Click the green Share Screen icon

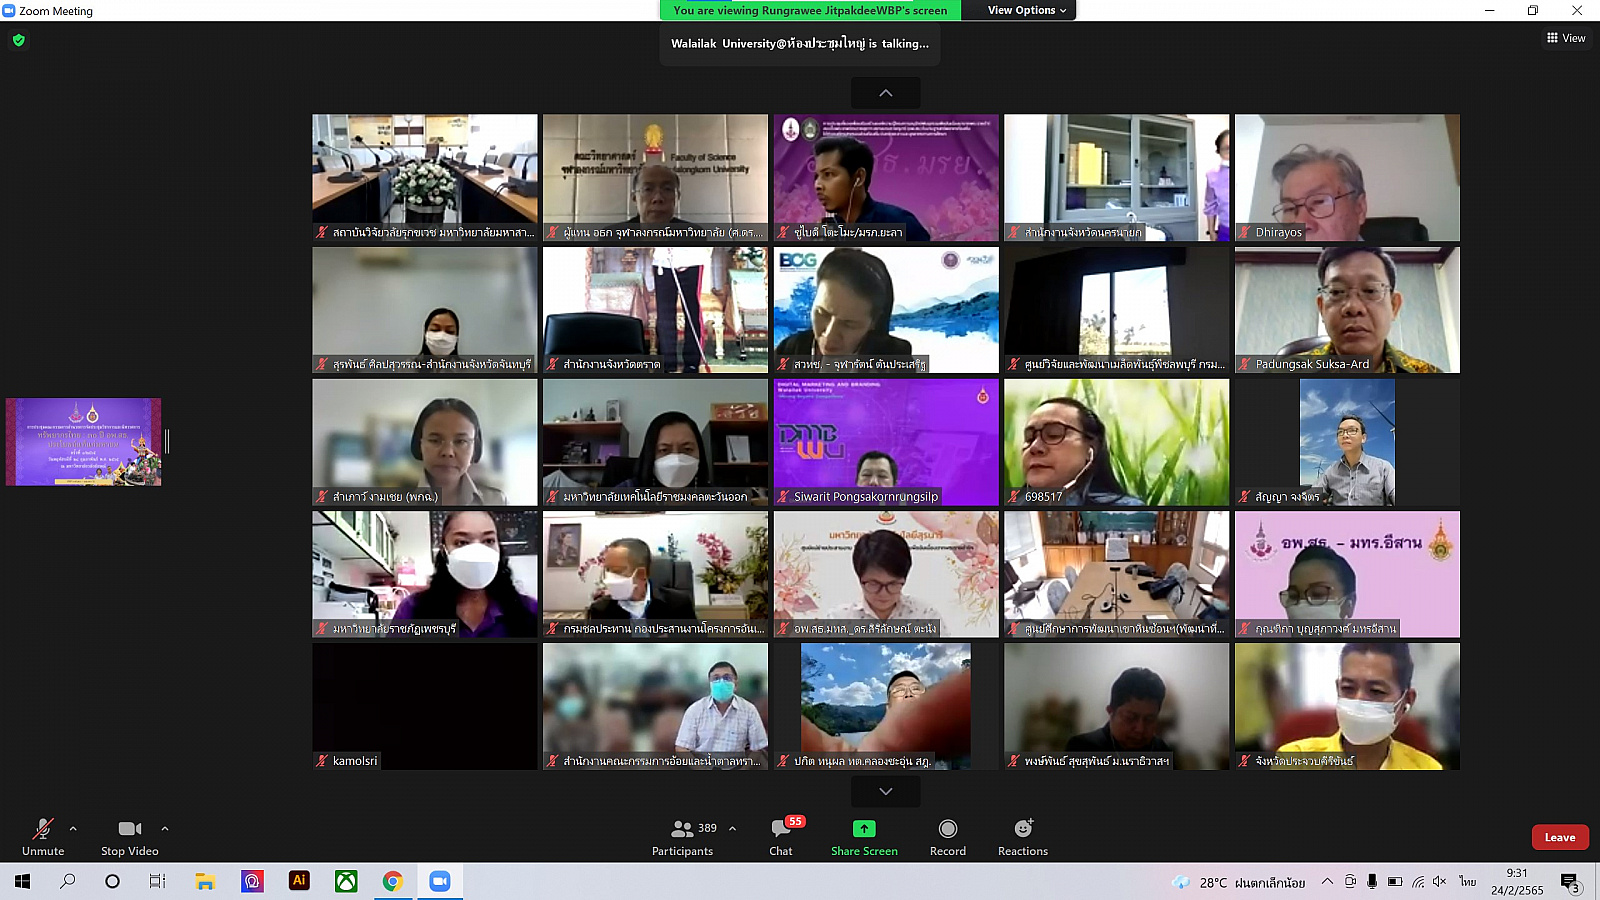point(864,829)
